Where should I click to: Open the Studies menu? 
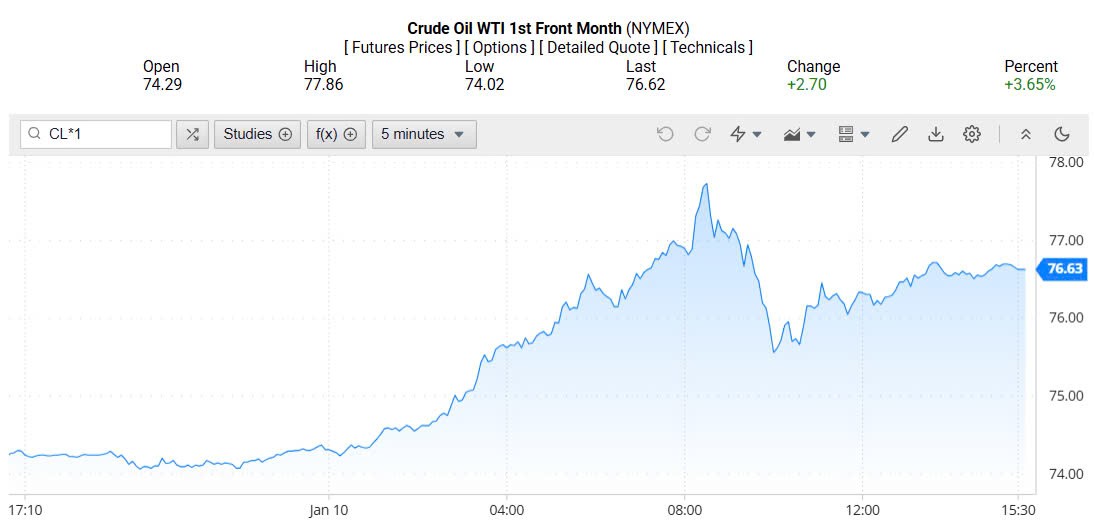point(257,134)
